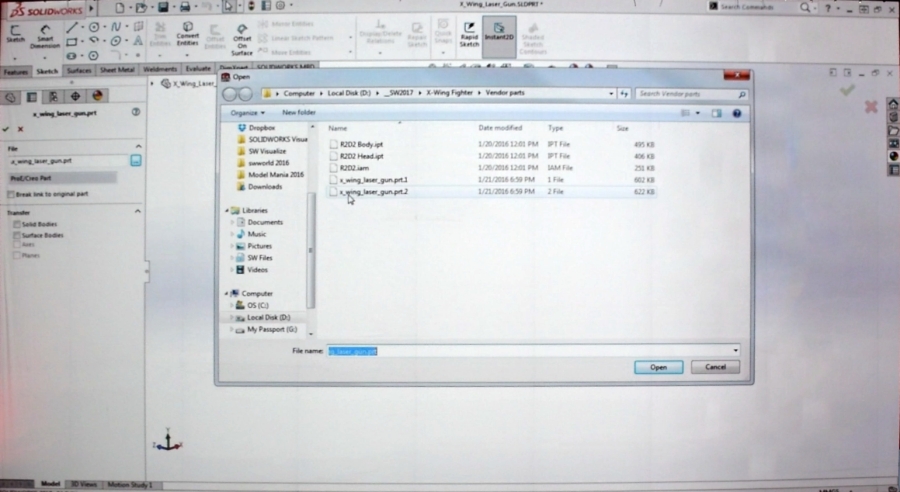Click the Print icon in SolidWorks toolbar
Image resolution: width=900 pixels, height=492 pixels.
(x=185, y=7)
